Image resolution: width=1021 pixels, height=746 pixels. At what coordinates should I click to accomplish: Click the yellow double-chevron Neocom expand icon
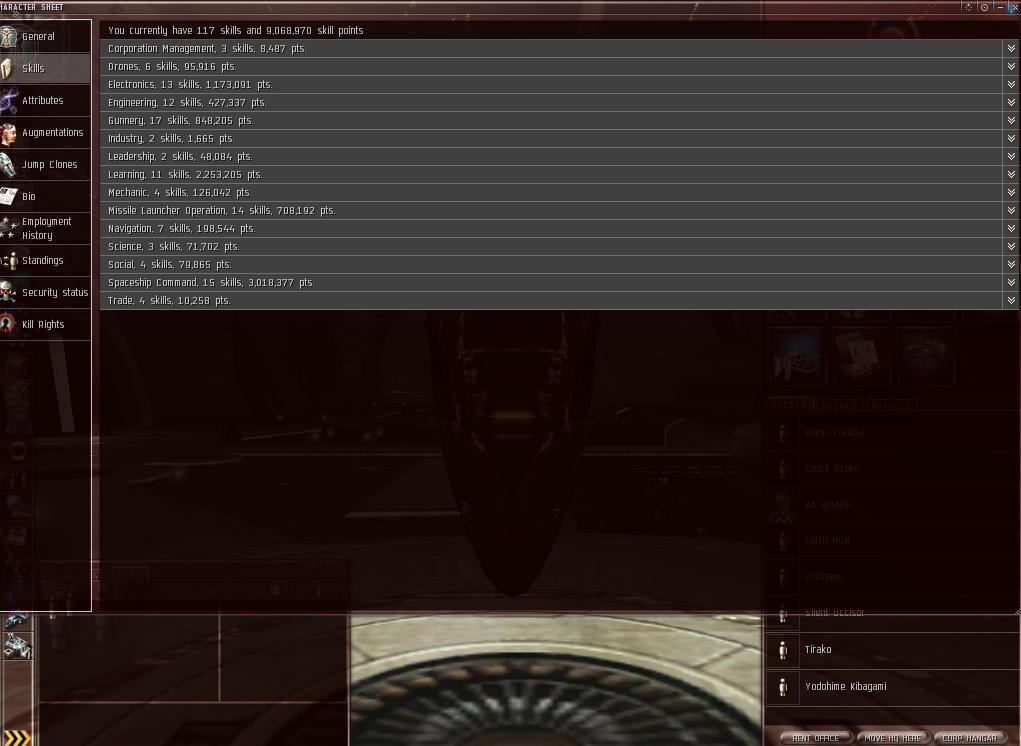coord(16,738)
